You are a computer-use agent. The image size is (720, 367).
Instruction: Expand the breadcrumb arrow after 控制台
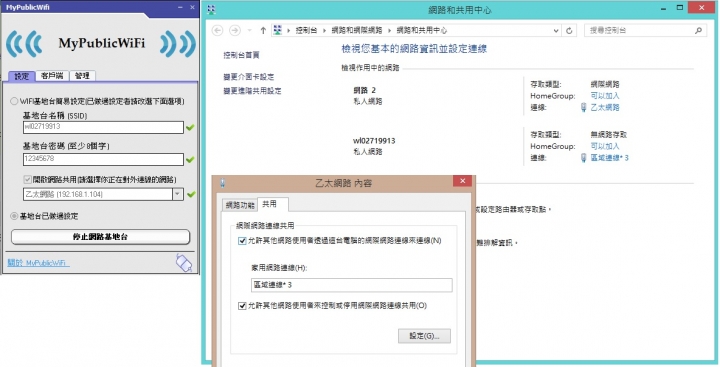[325, 30]
